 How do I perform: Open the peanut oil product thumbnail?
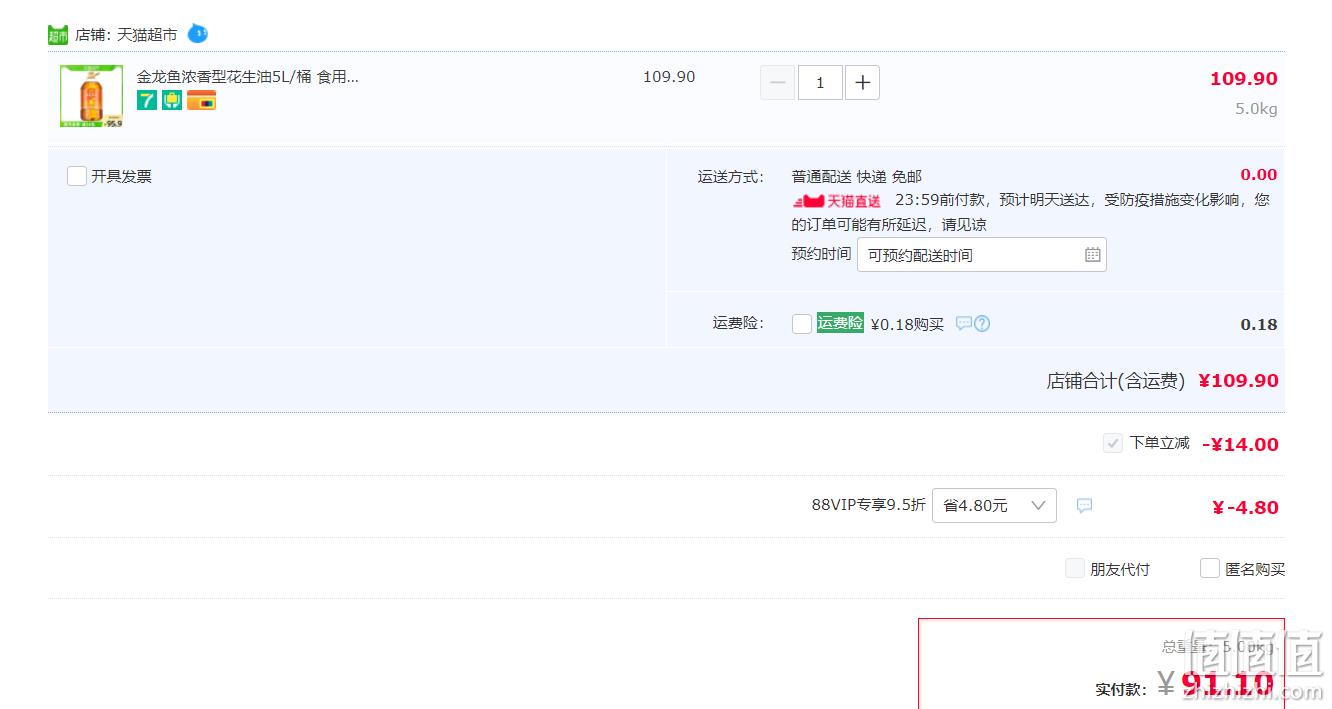(x=91, y=96)
